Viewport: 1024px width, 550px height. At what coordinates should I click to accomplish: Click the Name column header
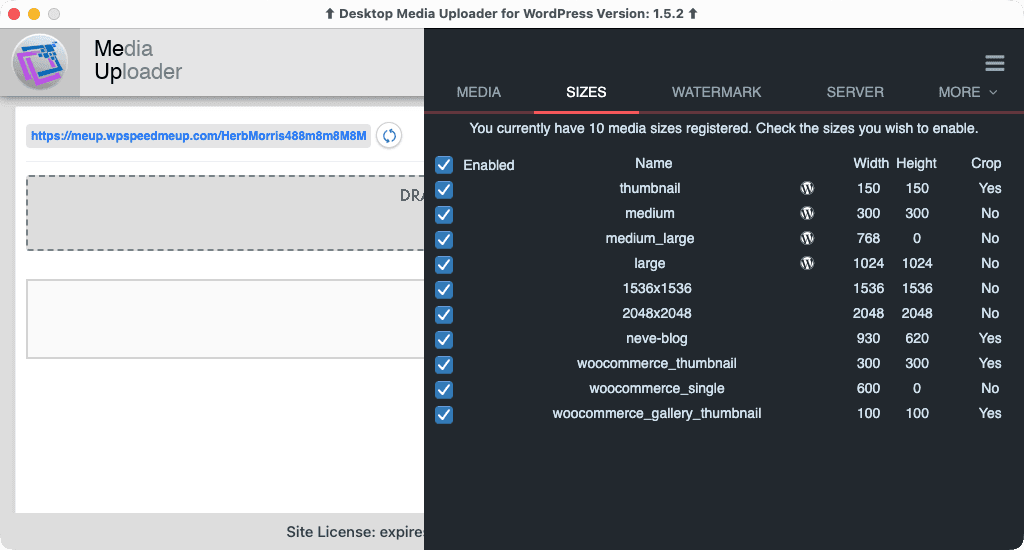click(654, 163)
